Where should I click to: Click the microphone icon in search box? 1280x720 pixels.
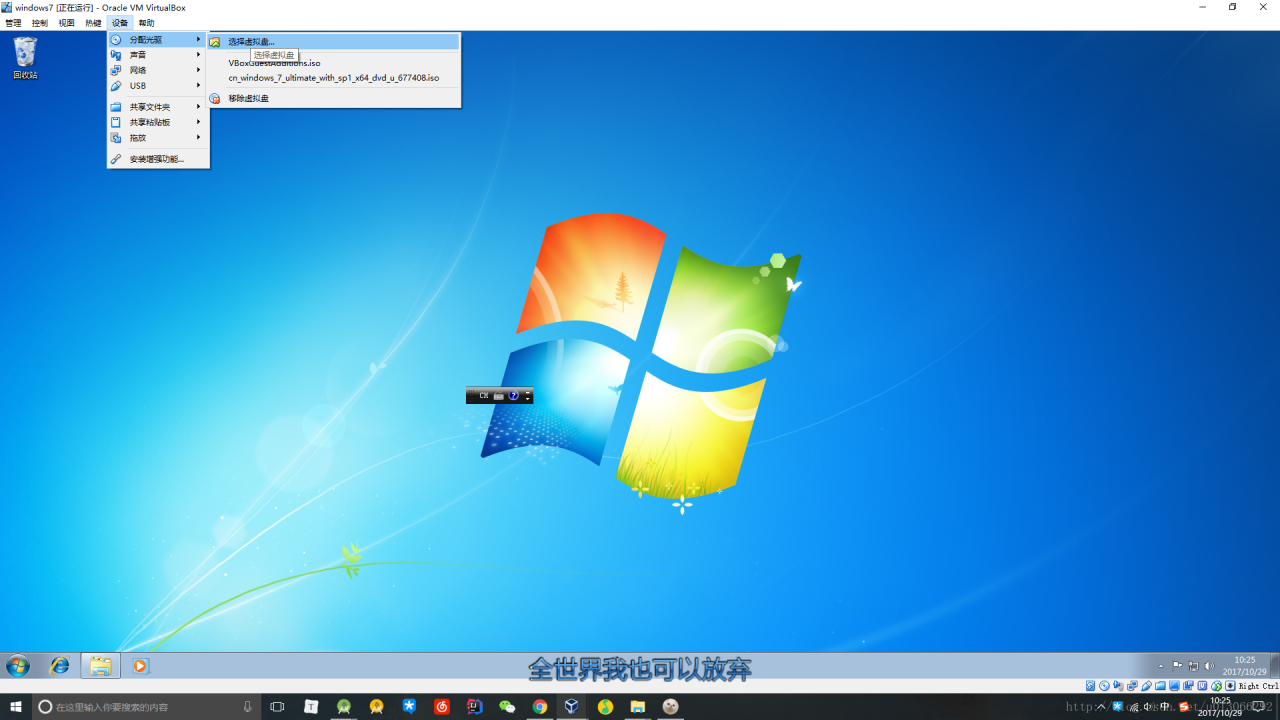pyautogui.click(x=248, y=707)
